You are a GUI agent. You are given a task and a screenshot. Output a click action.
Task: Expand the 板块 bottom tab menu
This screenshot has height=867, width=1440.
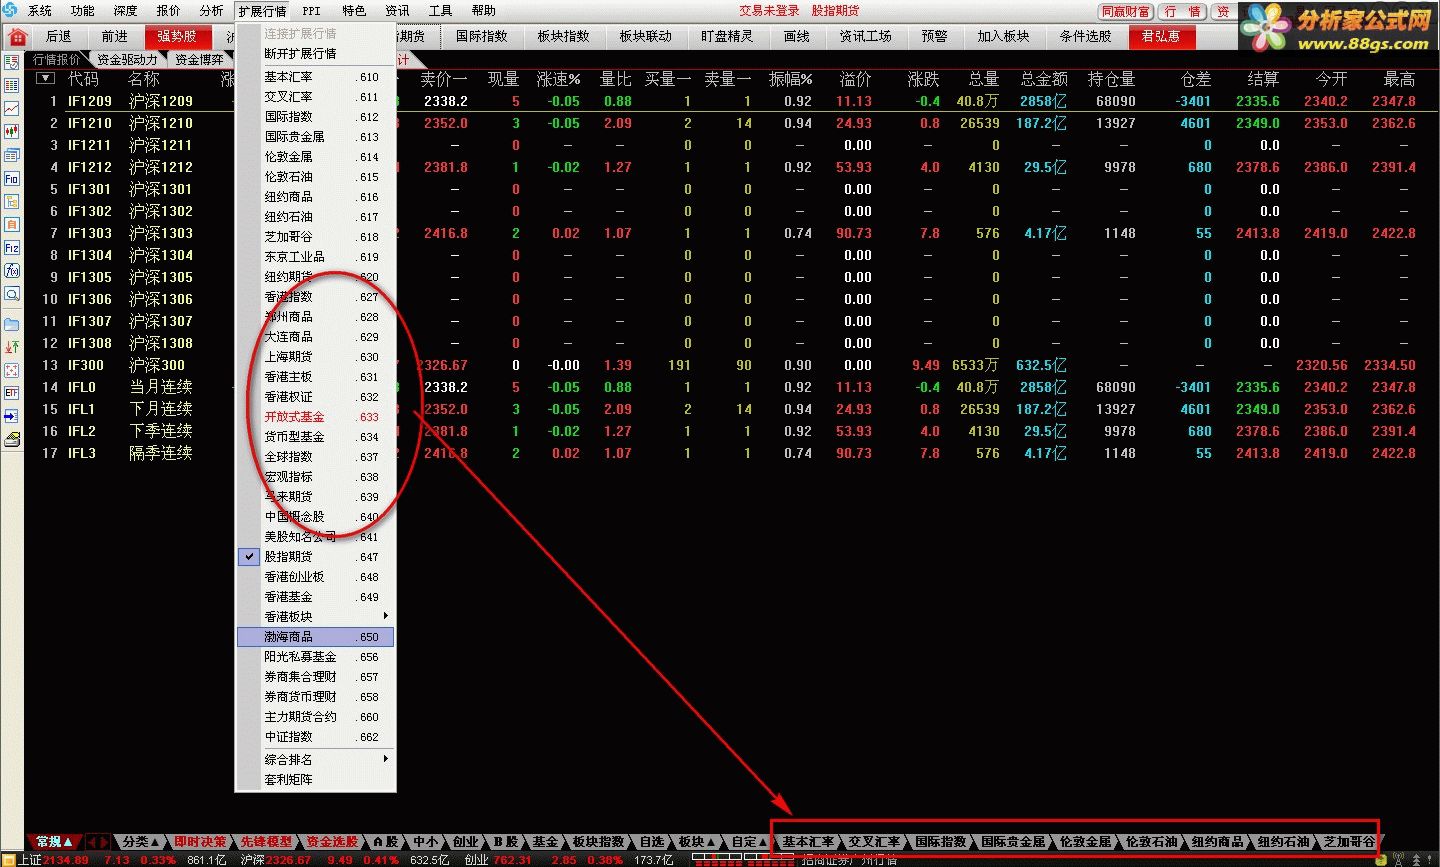click(696, 842)
